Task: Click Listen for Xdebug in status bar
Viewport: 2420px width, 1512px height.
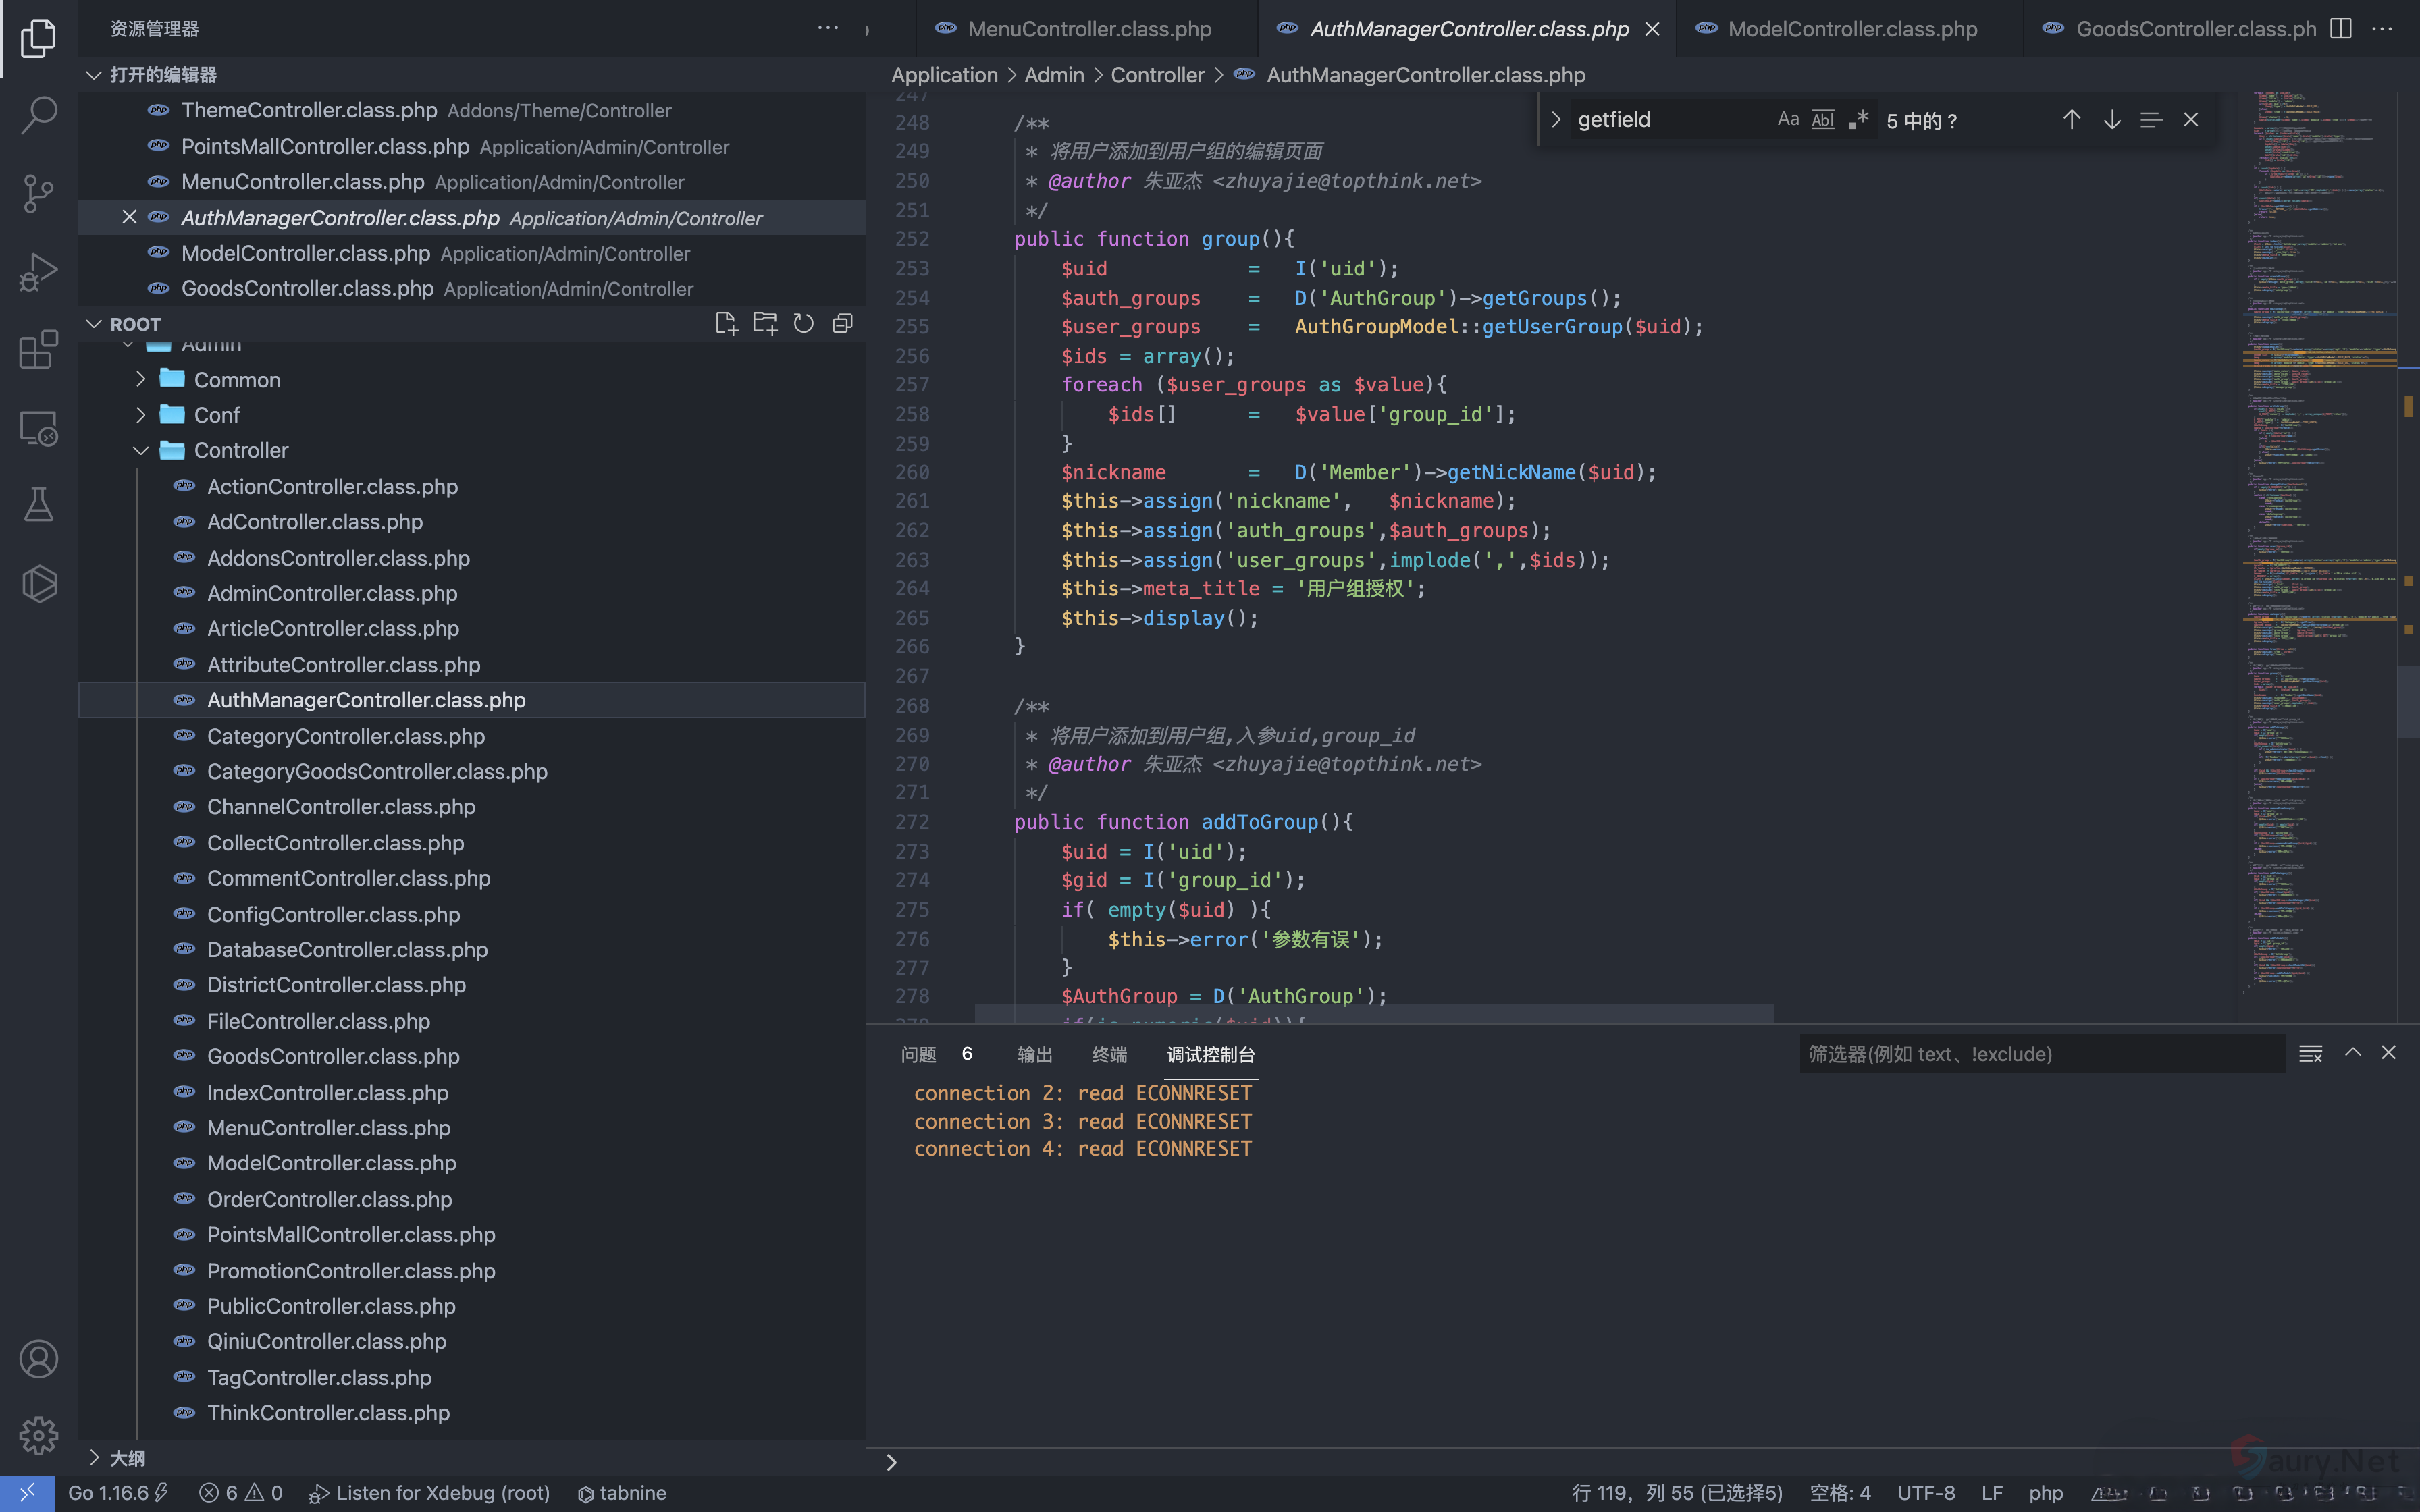Action: click(x=430, y=1493)
